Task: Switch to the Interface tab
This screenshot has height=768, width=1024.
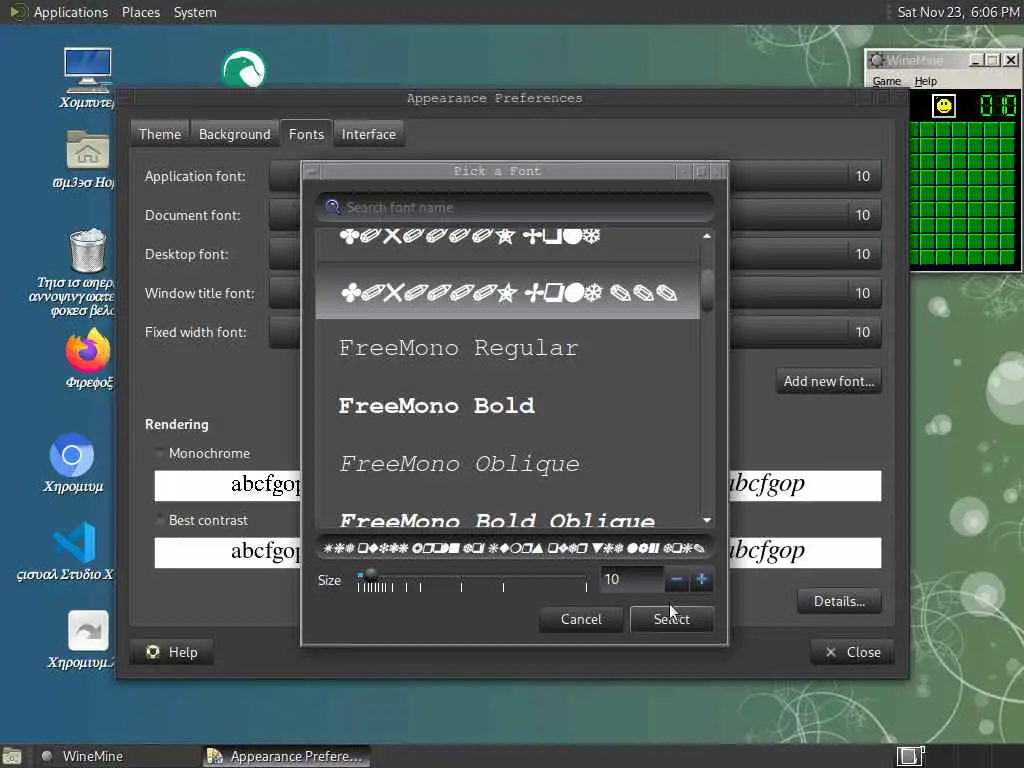Action: [x=368, y=134]
